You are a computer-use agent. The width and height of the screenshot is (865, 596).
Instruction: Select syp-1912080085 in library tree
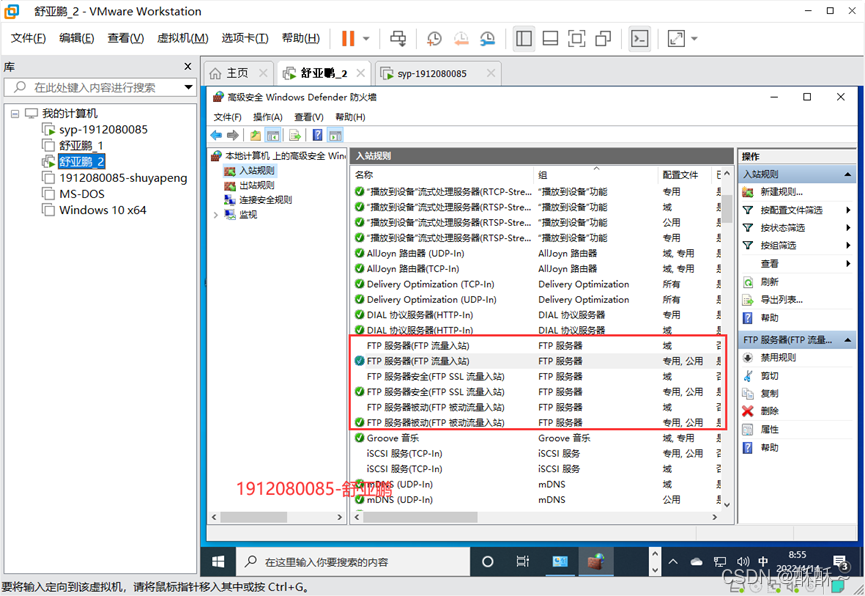coord(103,130)
